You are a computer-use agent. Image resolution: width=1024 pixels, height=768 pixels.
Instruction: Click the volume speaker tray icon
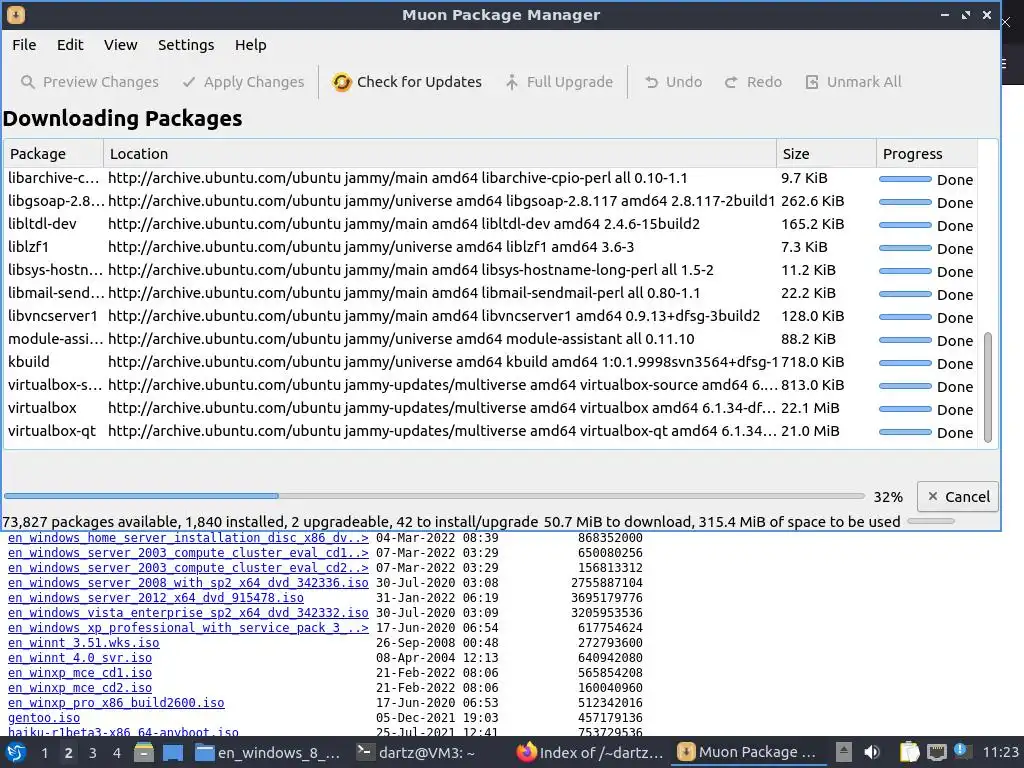coord(872,752)
